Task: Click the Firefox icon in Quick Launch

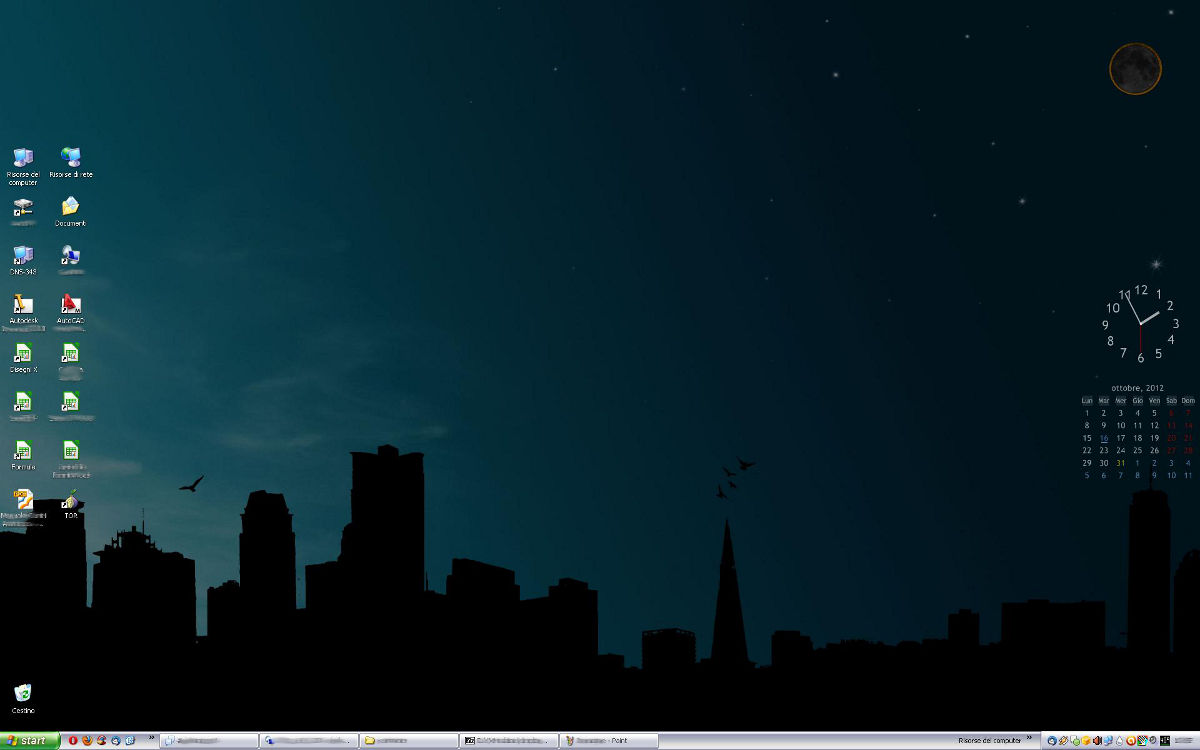Action: point(87,741)
